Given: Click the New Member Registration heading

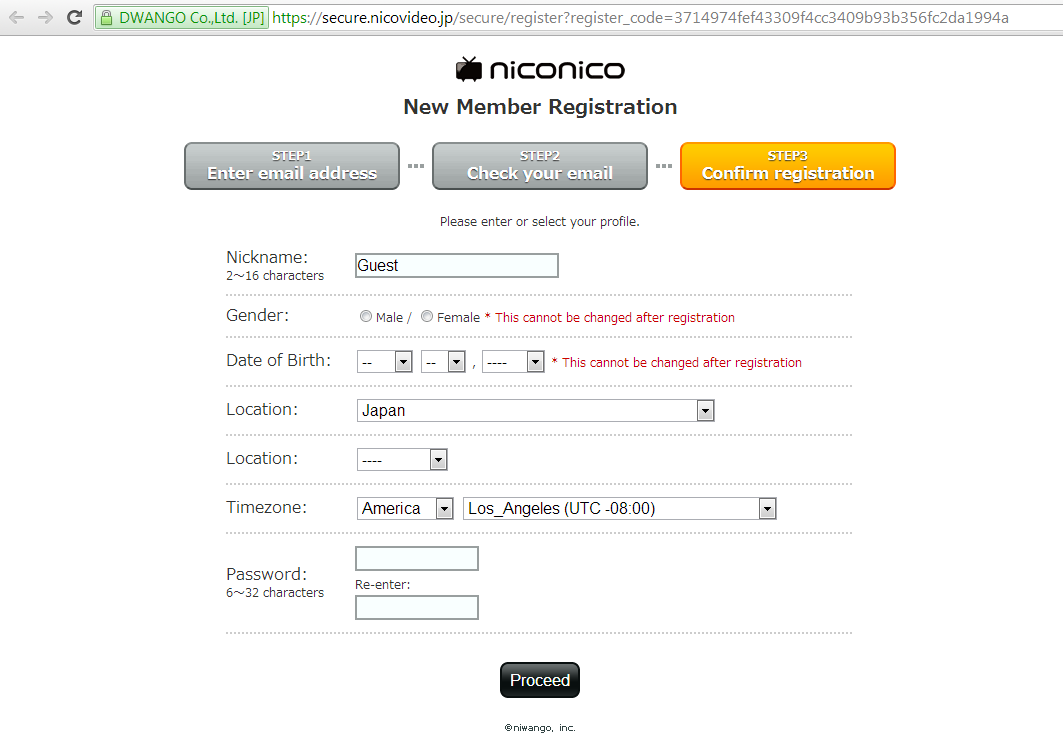Looking at the screenshot, I should coord(540,107).
